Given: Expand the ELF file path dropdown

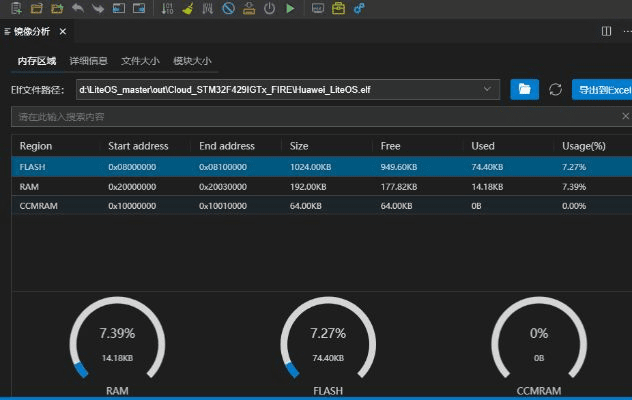Looking at the screenshot, I should [487, 90].
